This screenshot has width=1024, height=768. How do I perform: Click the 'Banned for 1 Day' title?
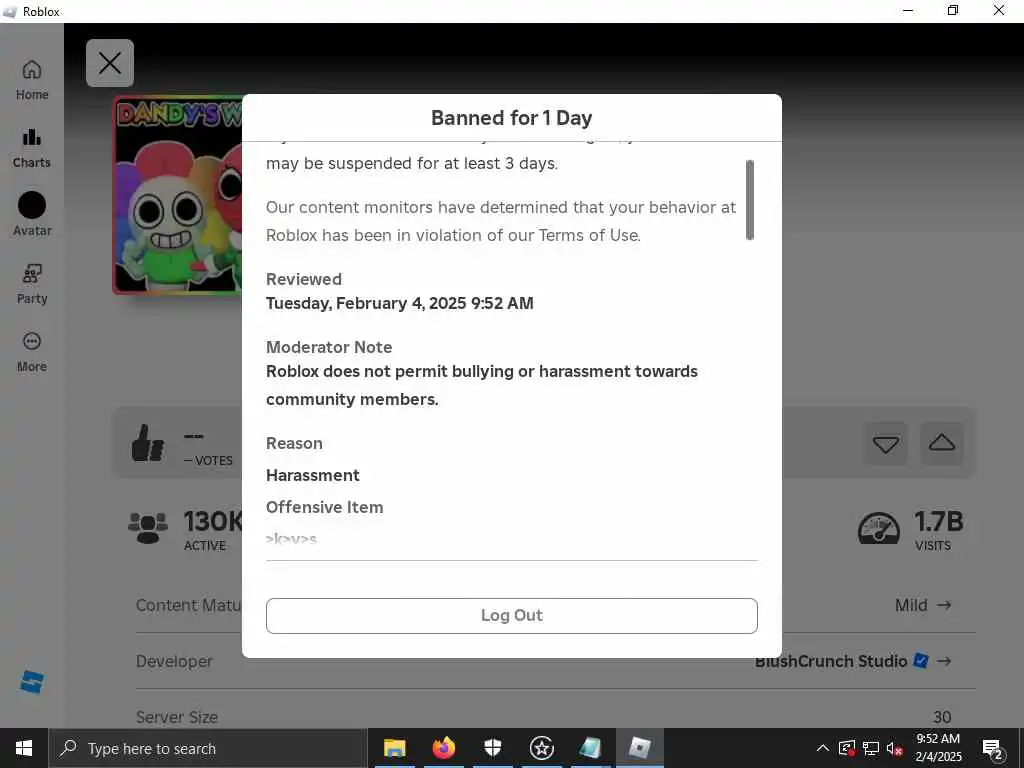point(511,118)
